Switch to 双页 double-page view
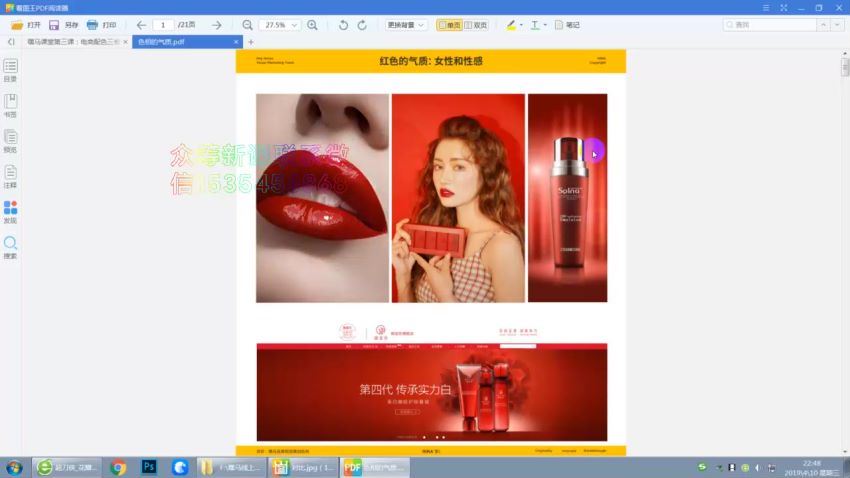Viewport: 850px width, 478px height. (475, 24)
